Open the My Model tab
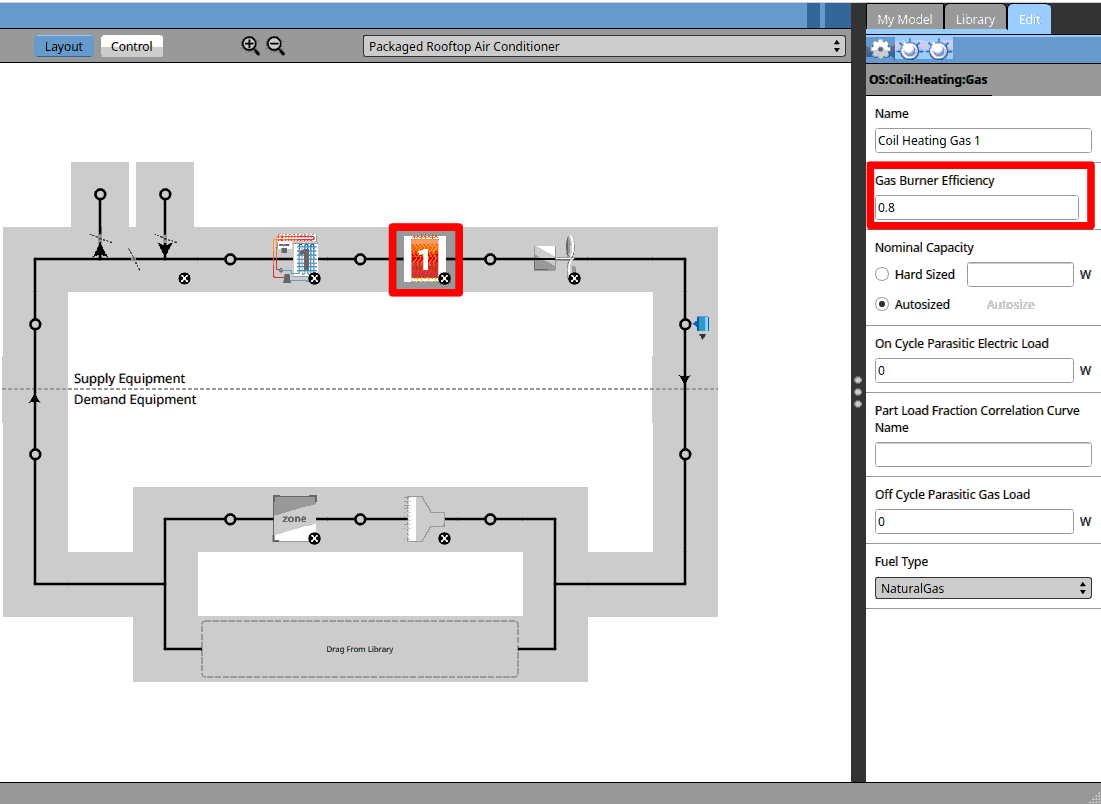The image size is (1101, 804). (905, 19)
